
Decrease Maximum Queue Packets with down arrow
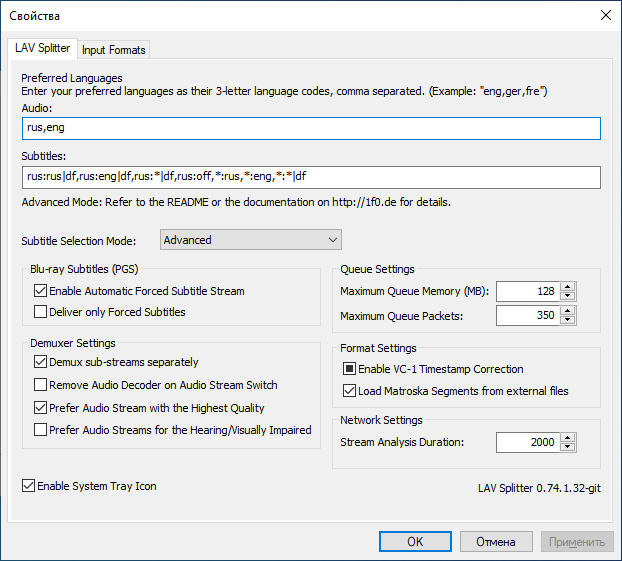pyautogui.click(x=568, y=321)
